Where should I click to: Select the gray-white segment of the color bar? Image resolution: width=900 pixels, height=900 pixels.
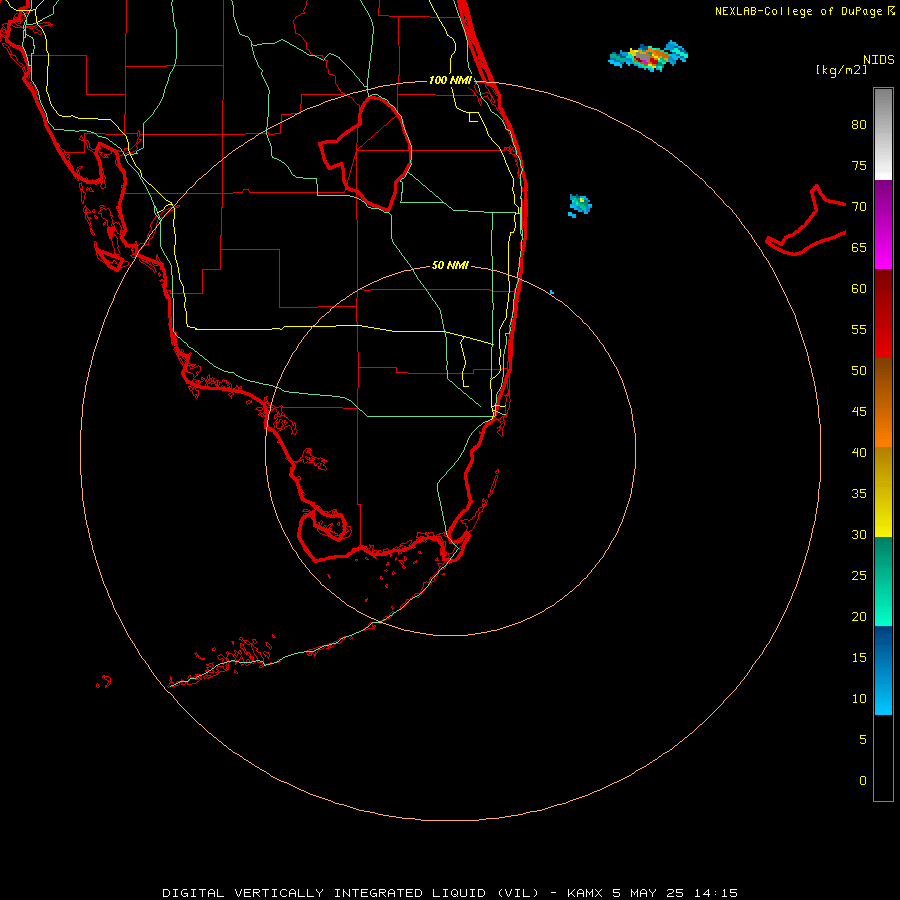coord(883,134)
